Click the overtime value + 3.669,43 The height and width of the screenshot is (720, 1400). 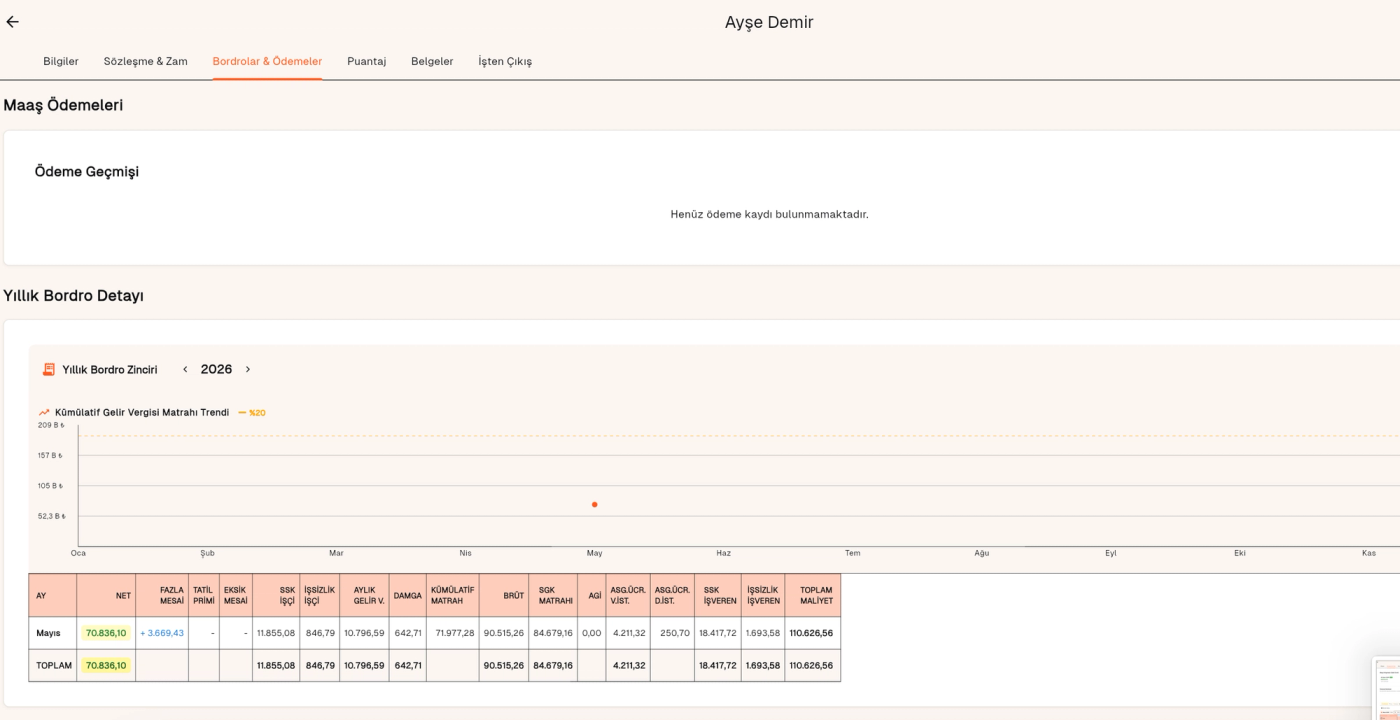(162, 633)
